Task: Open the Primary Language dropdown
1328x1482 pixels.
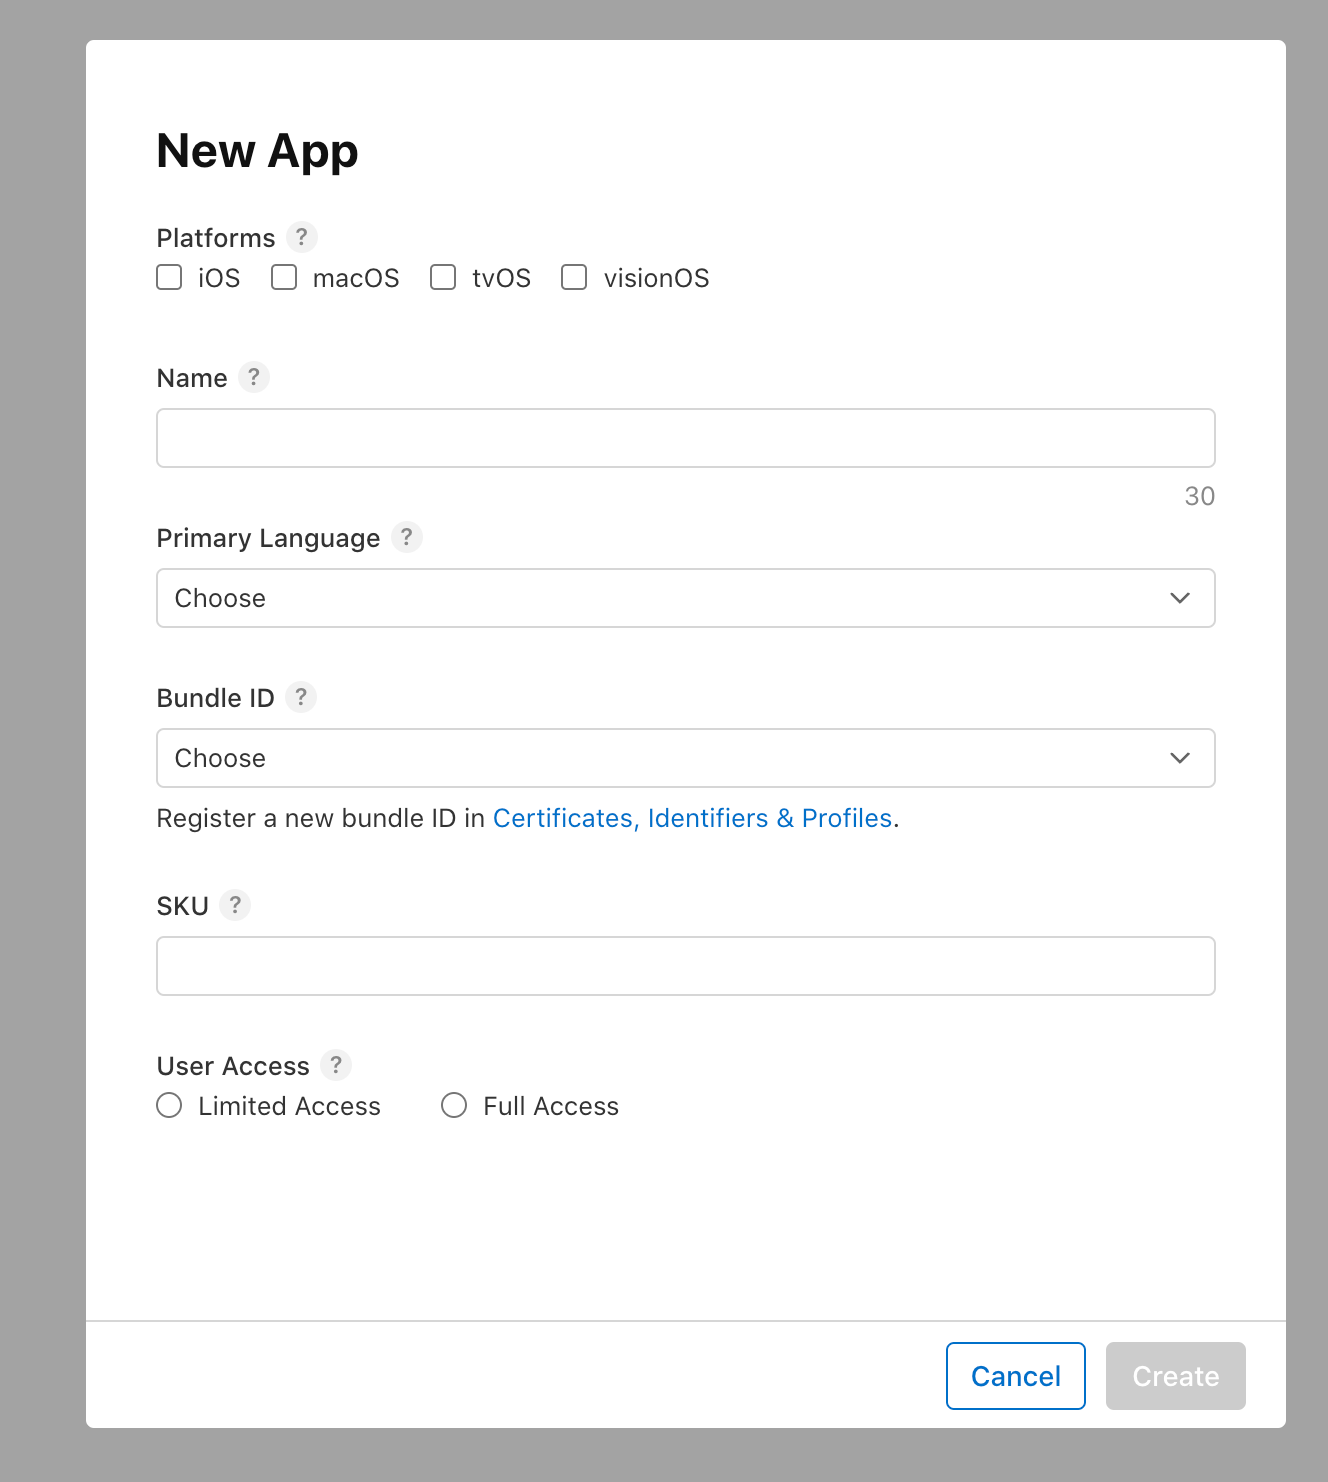Action: point(686,598)
